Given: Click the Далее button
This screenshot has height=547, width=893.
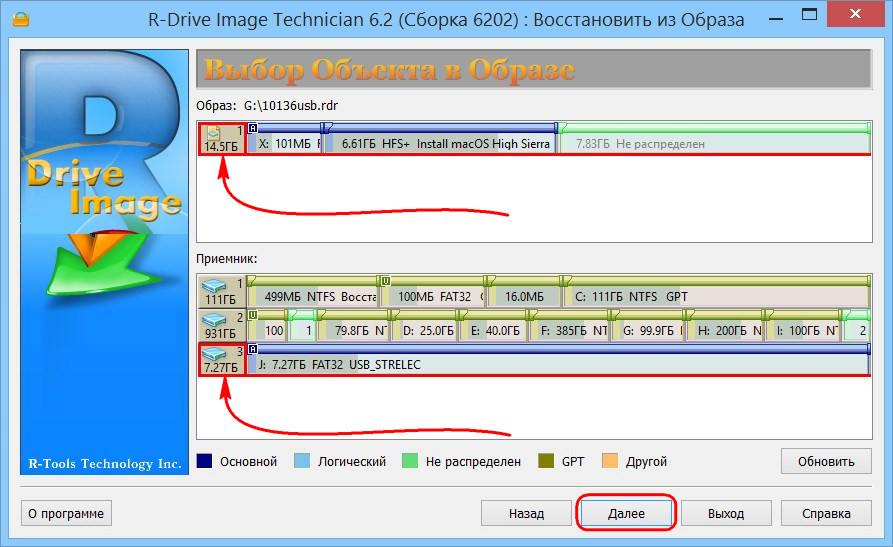Looking at the screenshot, I should (x=626, y=513).
